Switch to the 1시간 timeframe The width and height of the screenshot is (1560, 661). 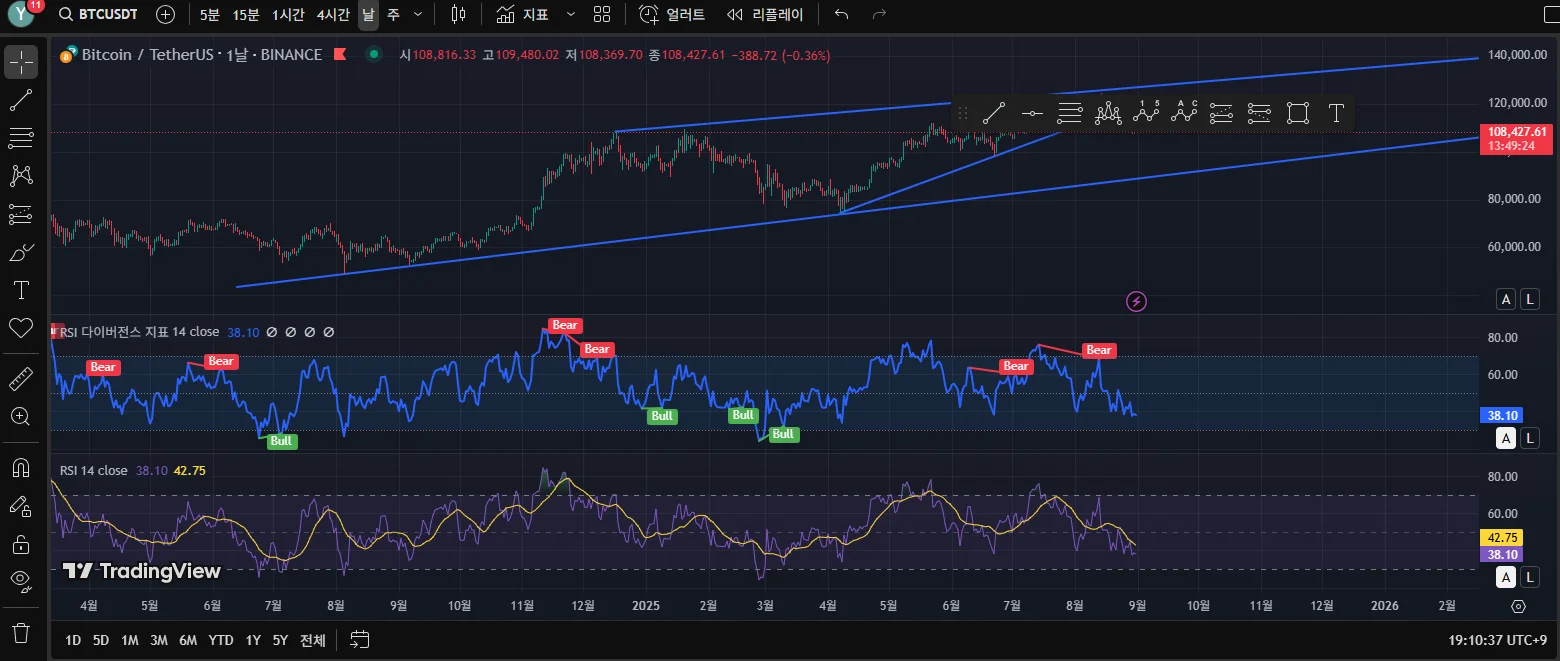[288, 15]
